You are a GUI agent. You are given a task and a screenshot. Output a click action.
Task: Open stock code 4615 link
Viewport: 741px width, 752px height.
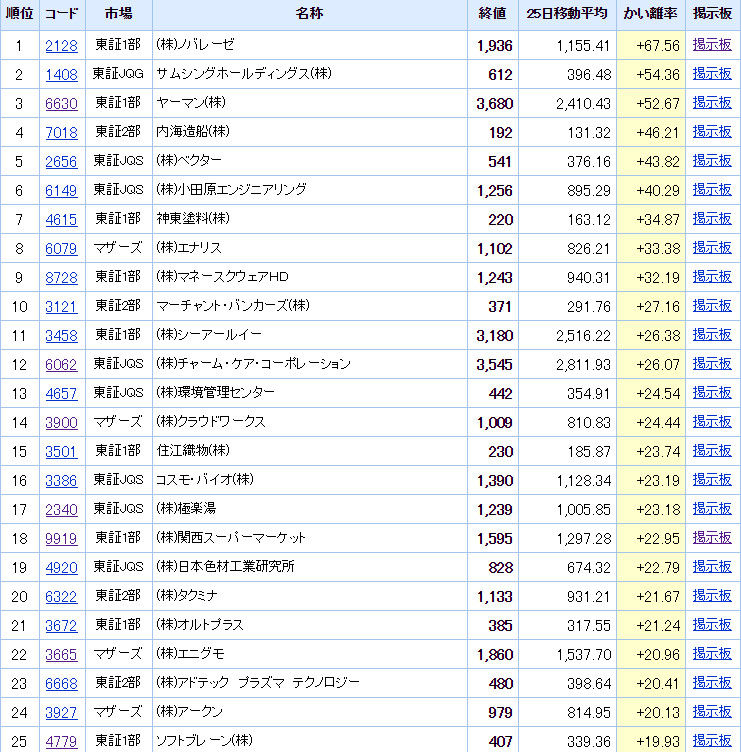61,220
